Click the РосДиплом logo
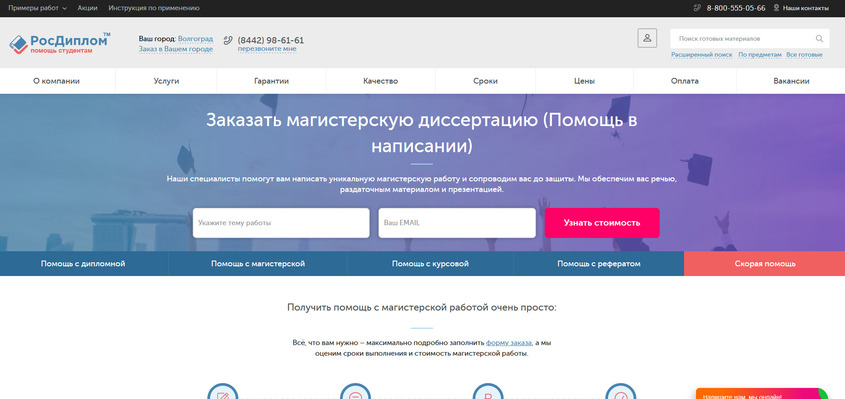845x399 pixels. pyautogui.click(x=60, y=43)
